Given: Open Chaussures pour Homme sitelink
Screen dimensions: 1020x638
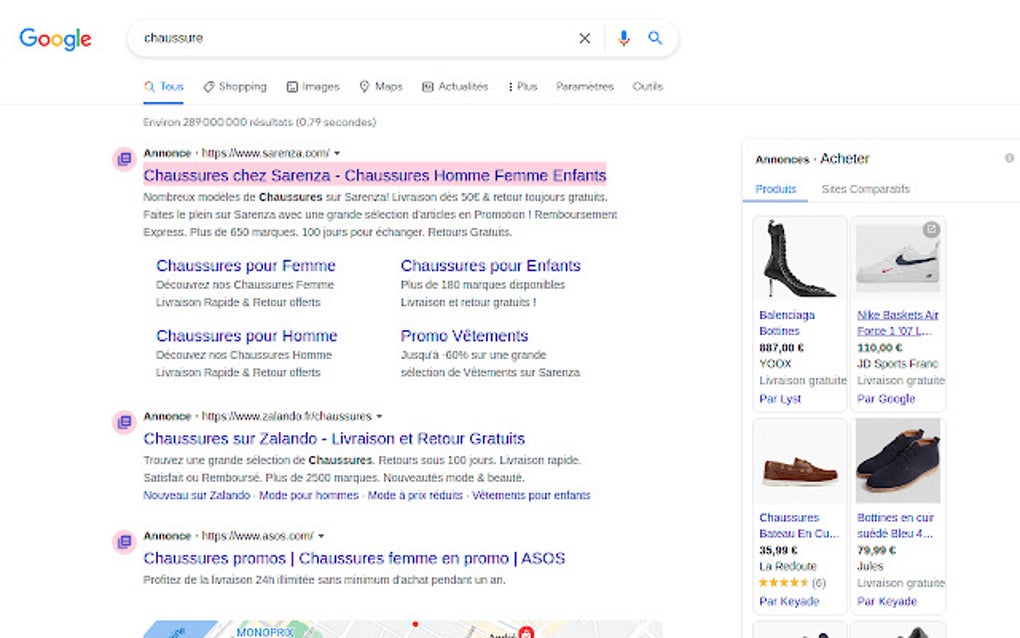Looking at the screenshot, I should (x=247, y=336).
